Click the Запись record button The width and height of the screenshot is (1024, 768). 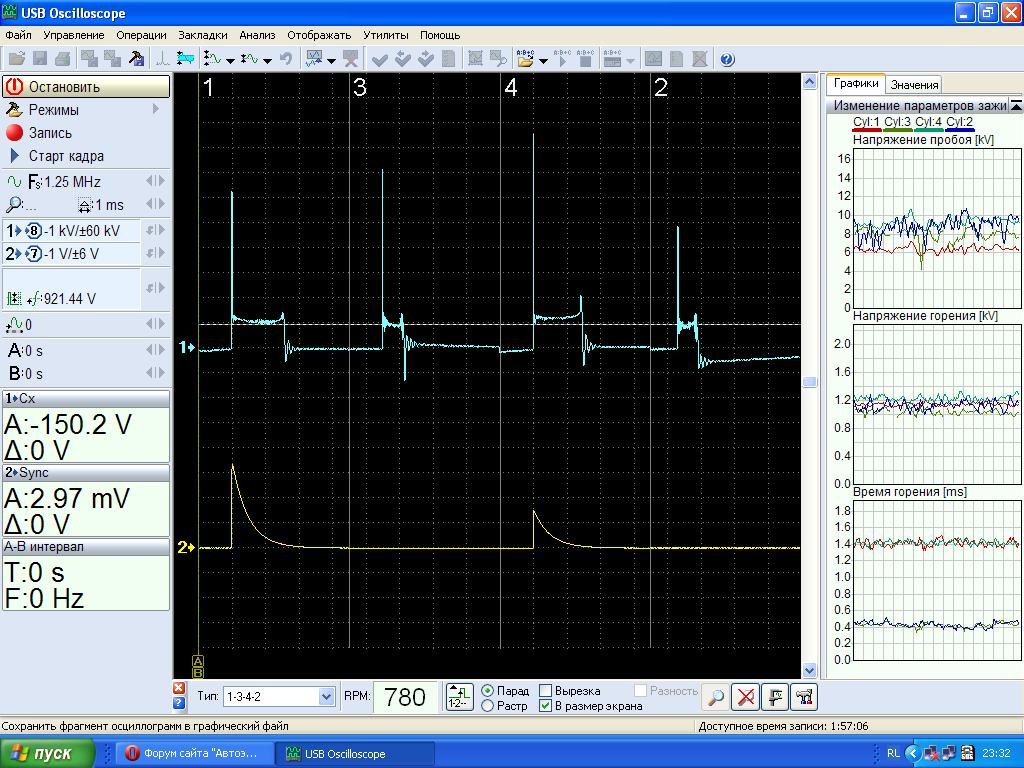pos(50,133)
